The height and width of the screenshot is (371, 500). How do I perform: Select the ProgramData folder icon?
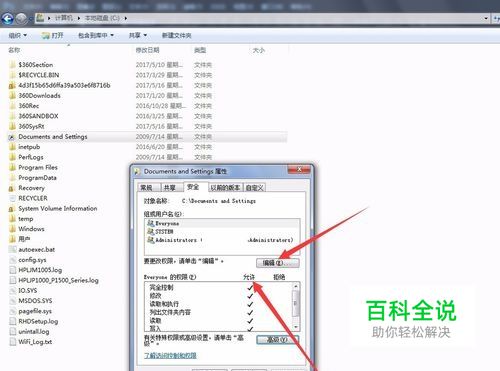pos(12,178)
